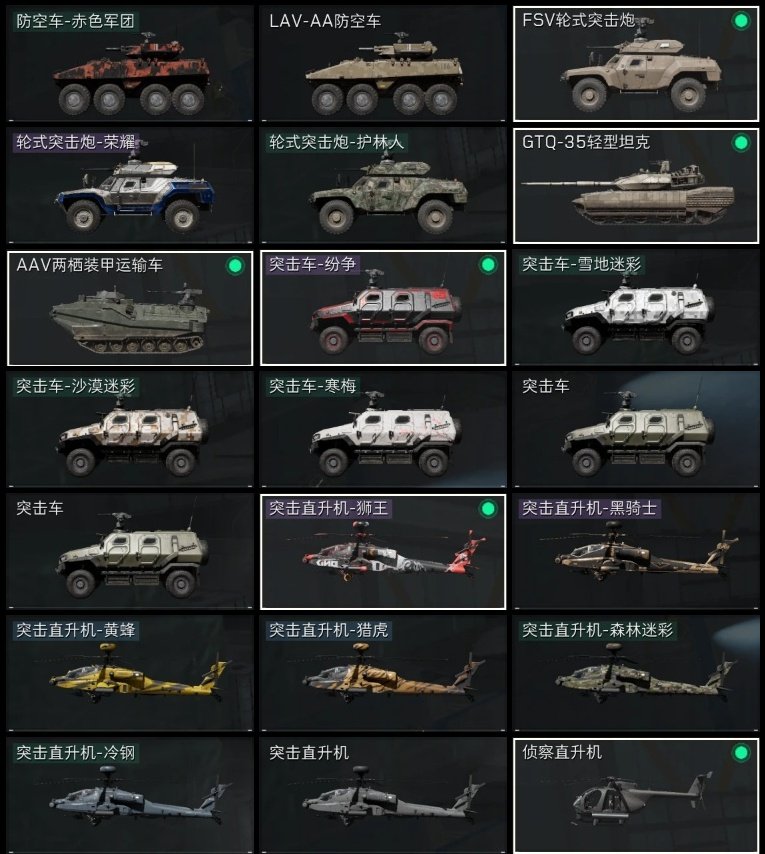This screenshot has width=765, height=854.
Task: Select the 防空车-赤色军团 vehicle skin
Action: 130,64
